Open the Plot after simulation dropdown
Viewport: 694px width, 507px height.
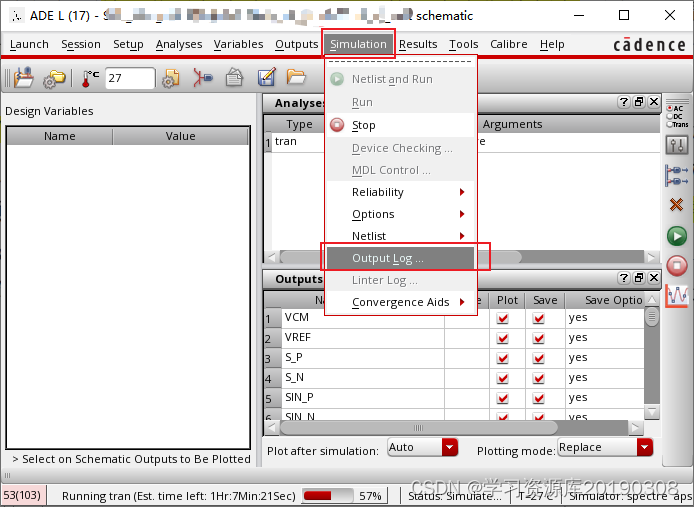pos(422,448)
